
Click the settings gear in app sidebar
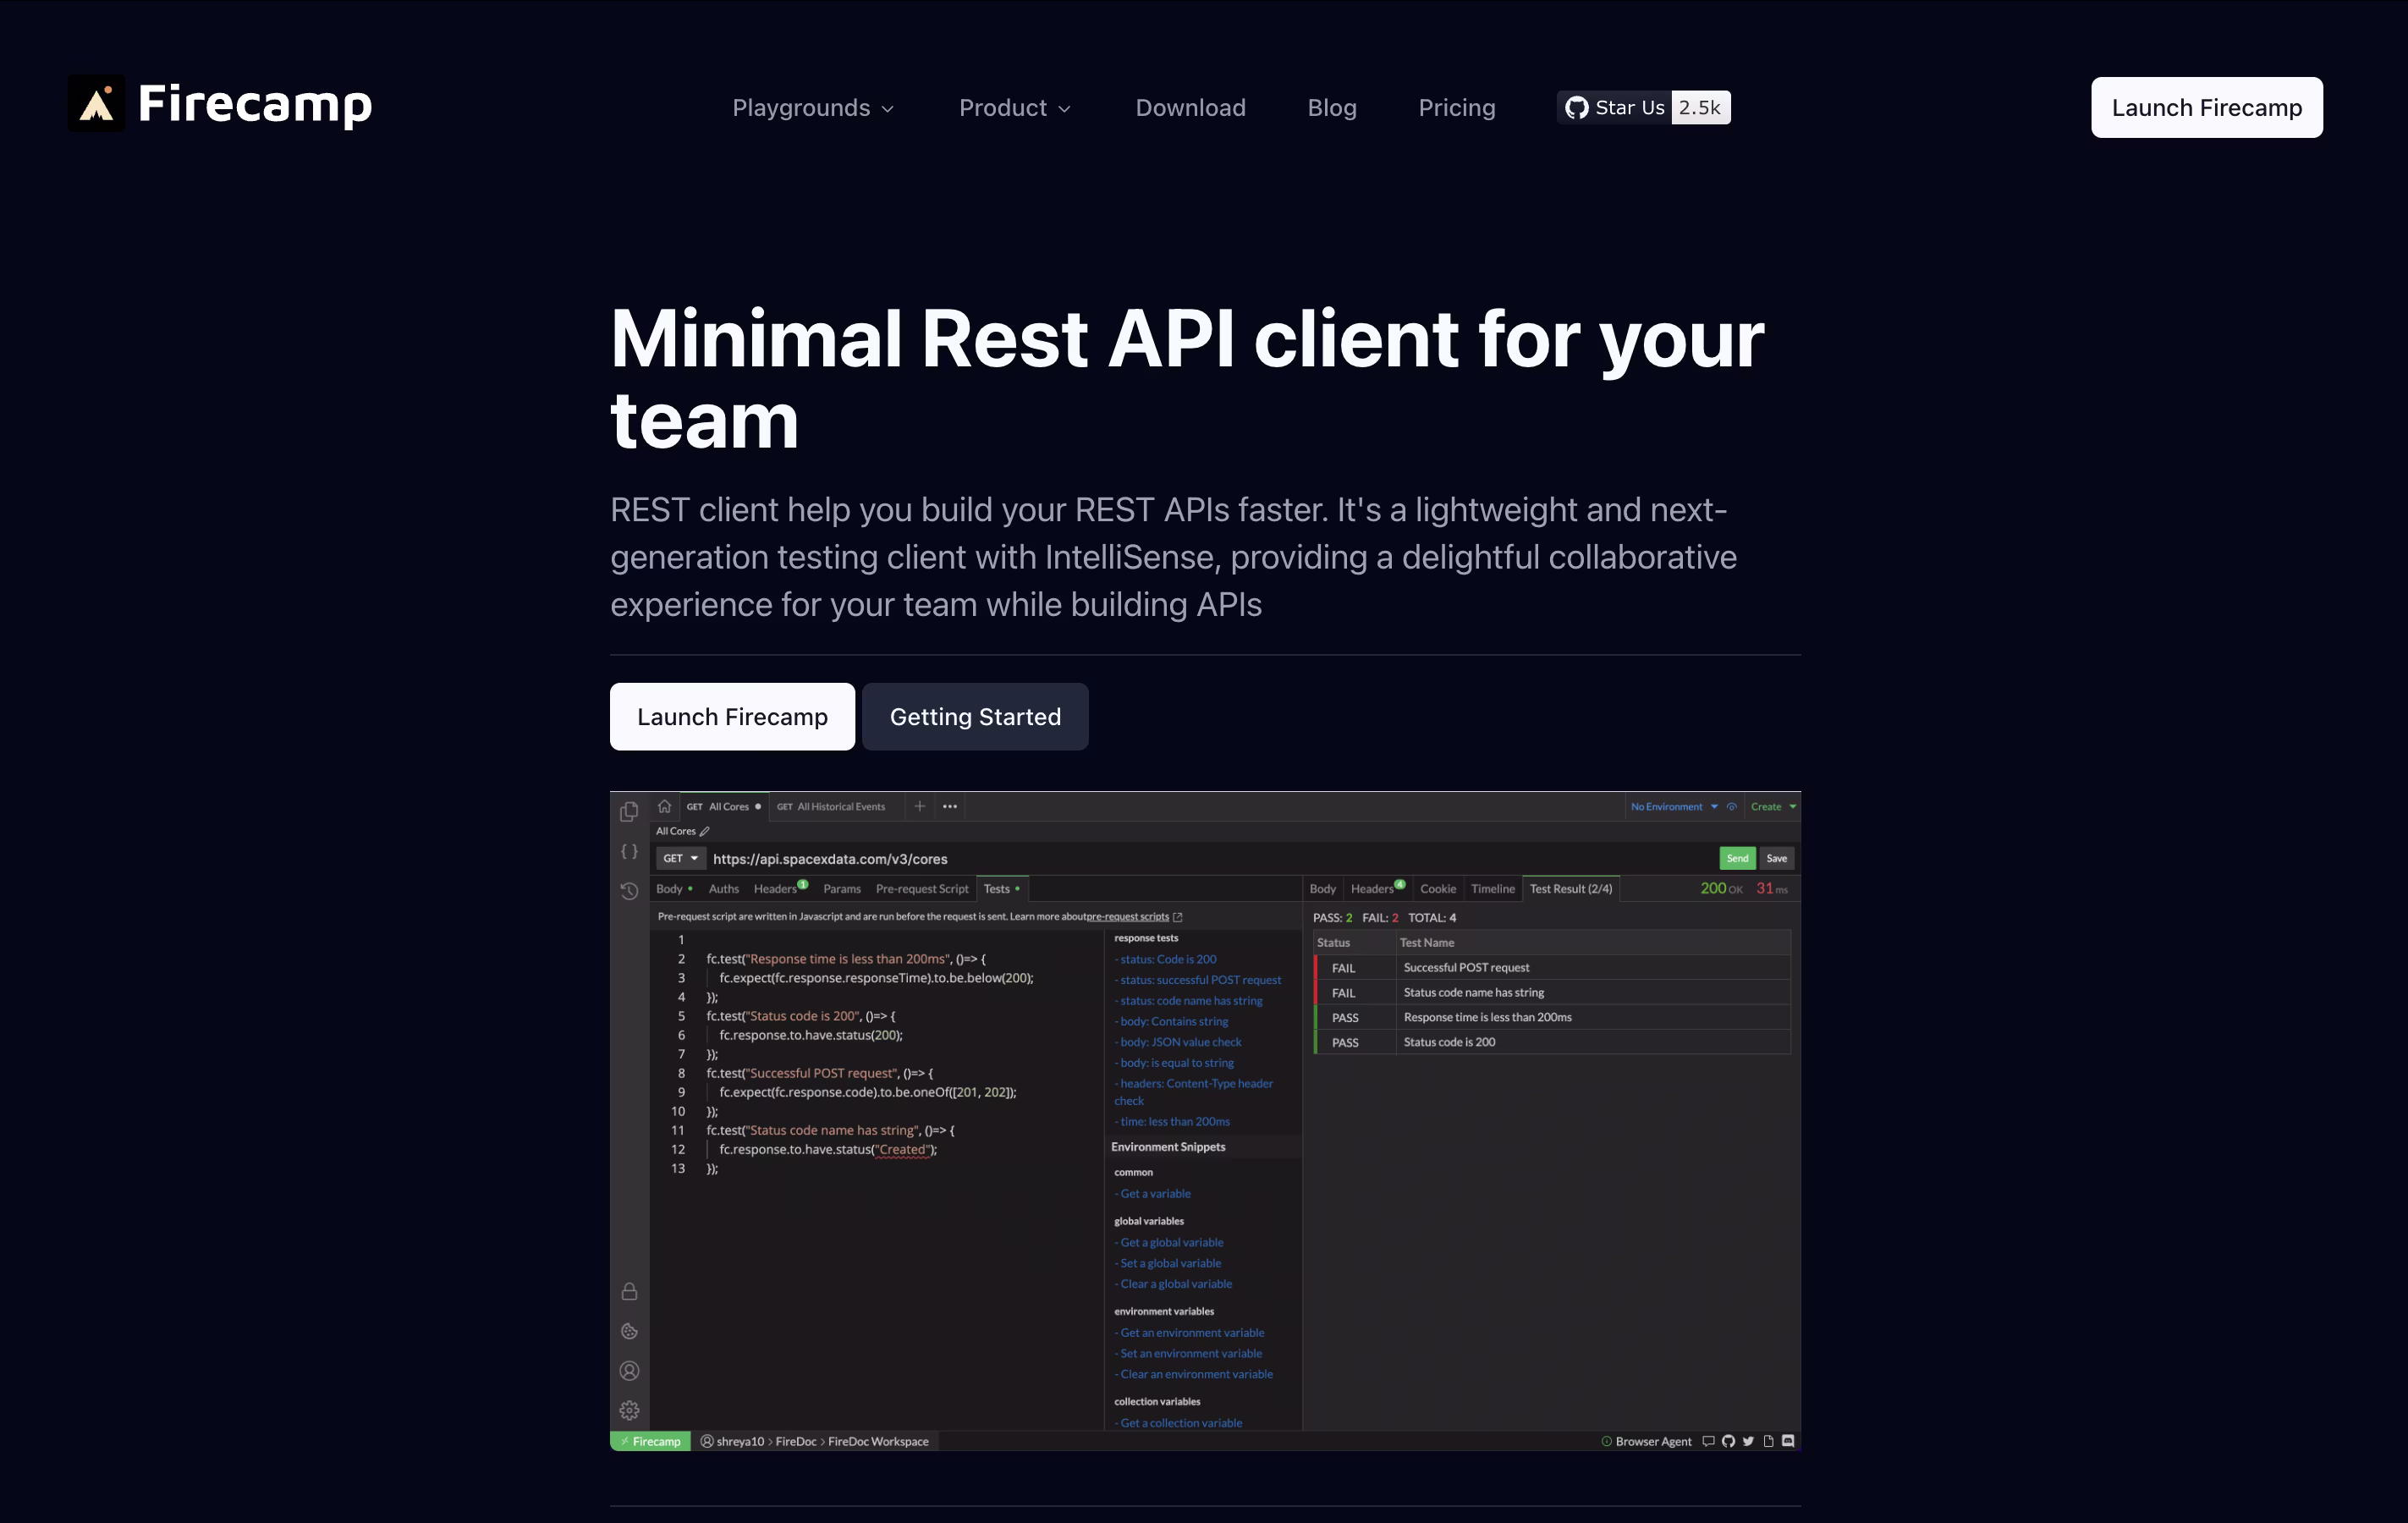tap(629, 1410)
